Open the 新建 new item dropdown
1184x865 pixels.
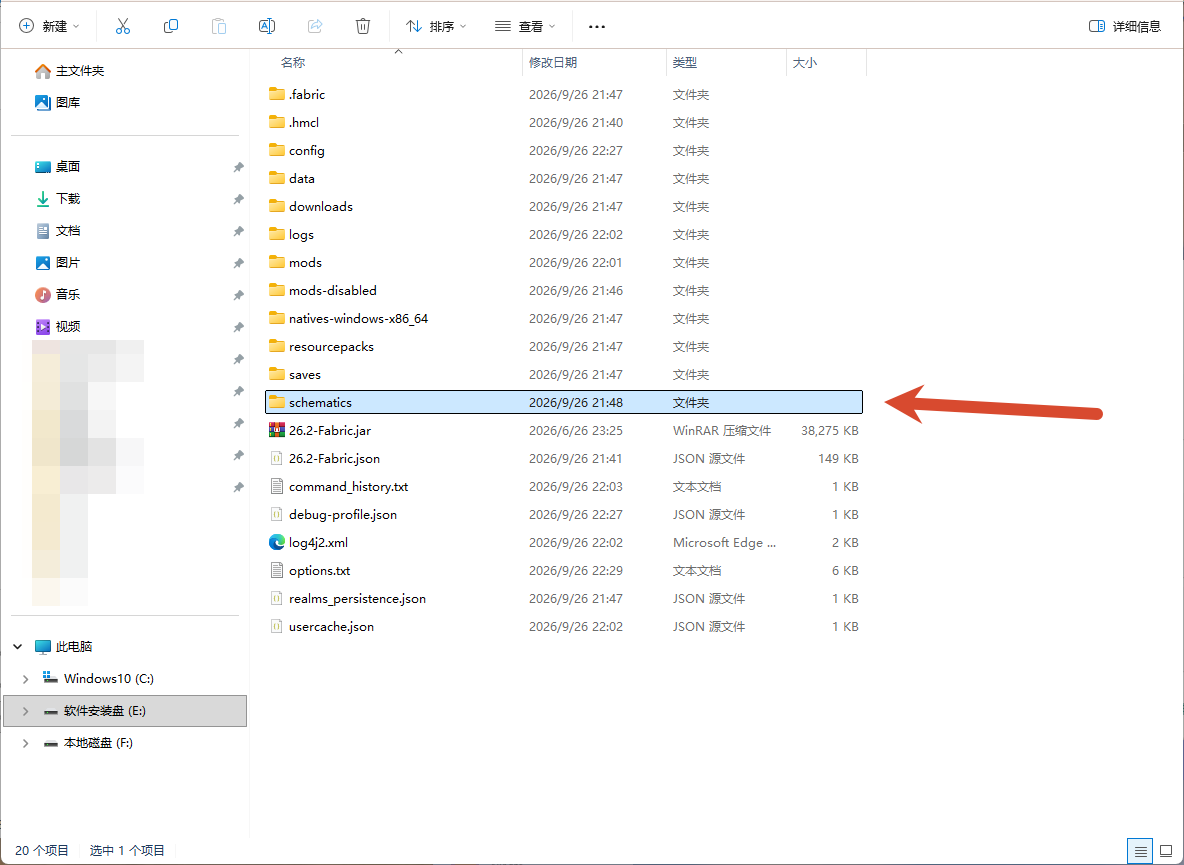[49, 26]
